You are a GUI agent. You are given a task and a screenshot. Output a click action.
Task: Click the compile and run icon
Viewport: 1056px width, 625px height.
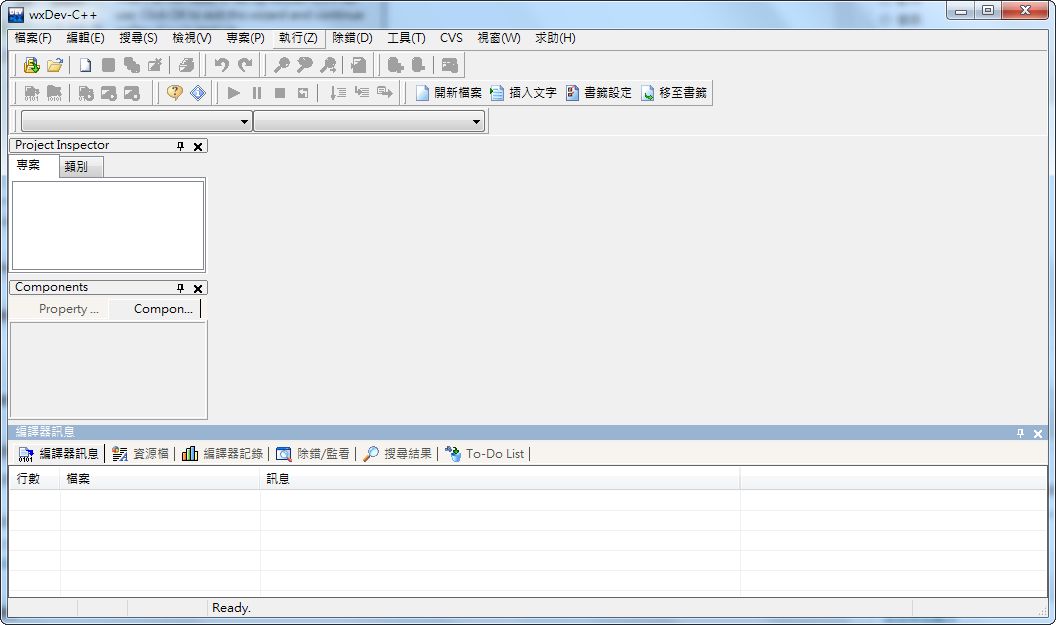click(86, 93)
